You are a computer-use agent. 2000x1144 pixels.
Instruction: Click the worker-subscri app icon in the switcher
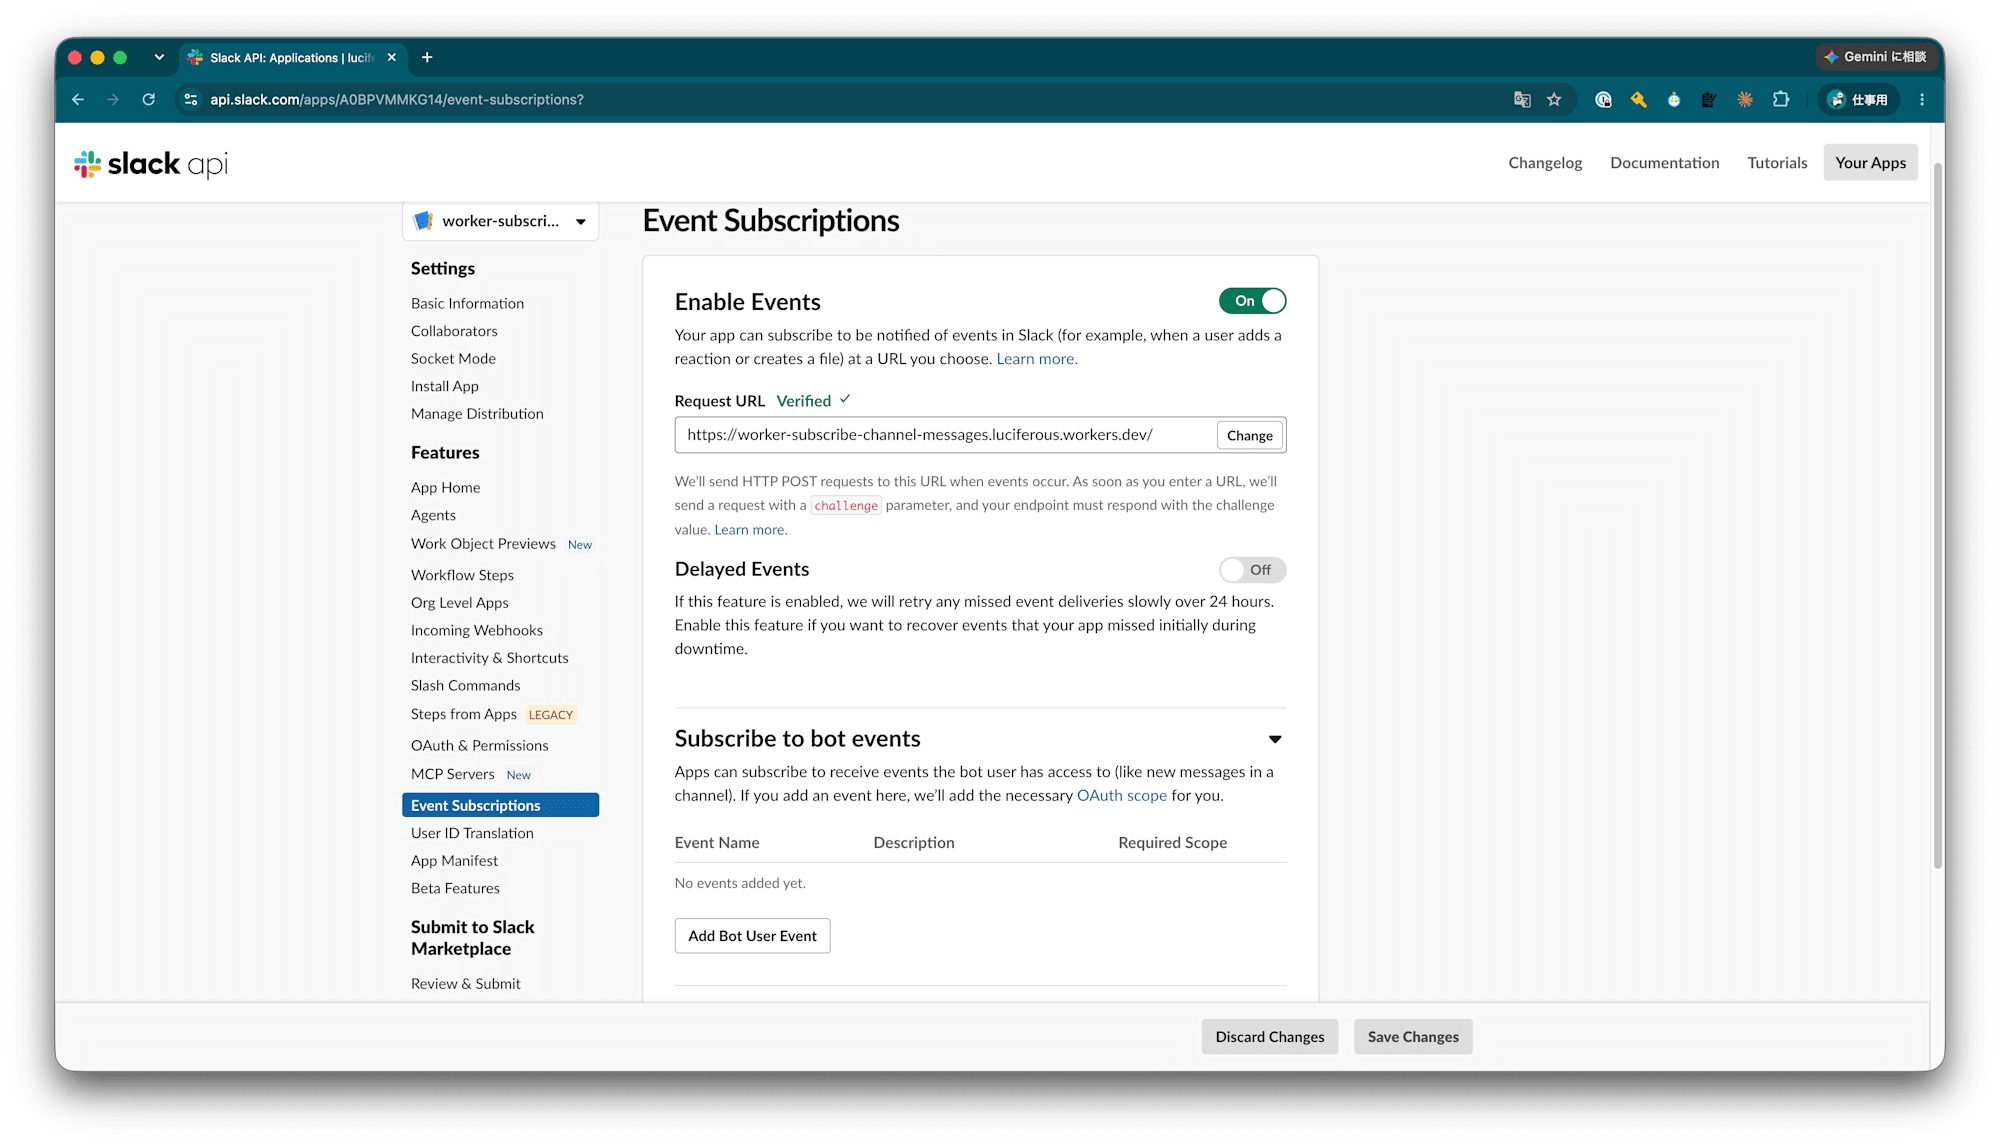tap(423, 221)
